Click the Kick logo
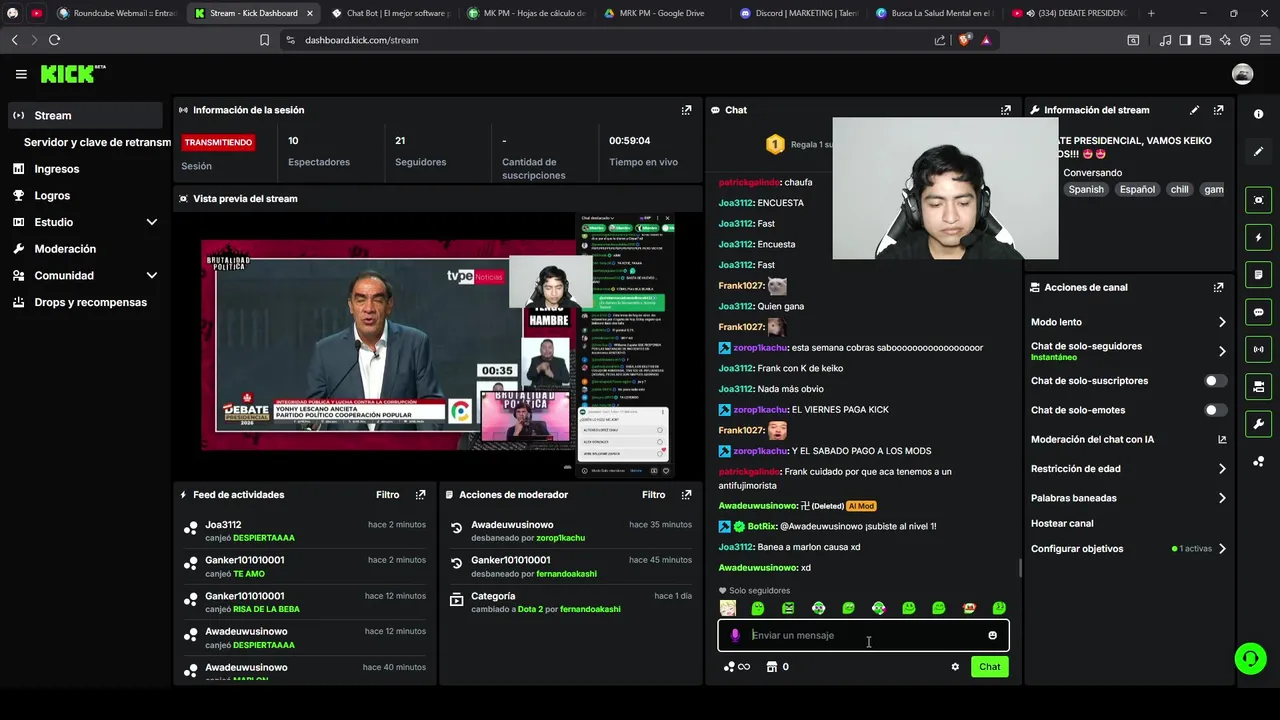The height and width of the screenshot is (720, 1280). coord(72,74)
